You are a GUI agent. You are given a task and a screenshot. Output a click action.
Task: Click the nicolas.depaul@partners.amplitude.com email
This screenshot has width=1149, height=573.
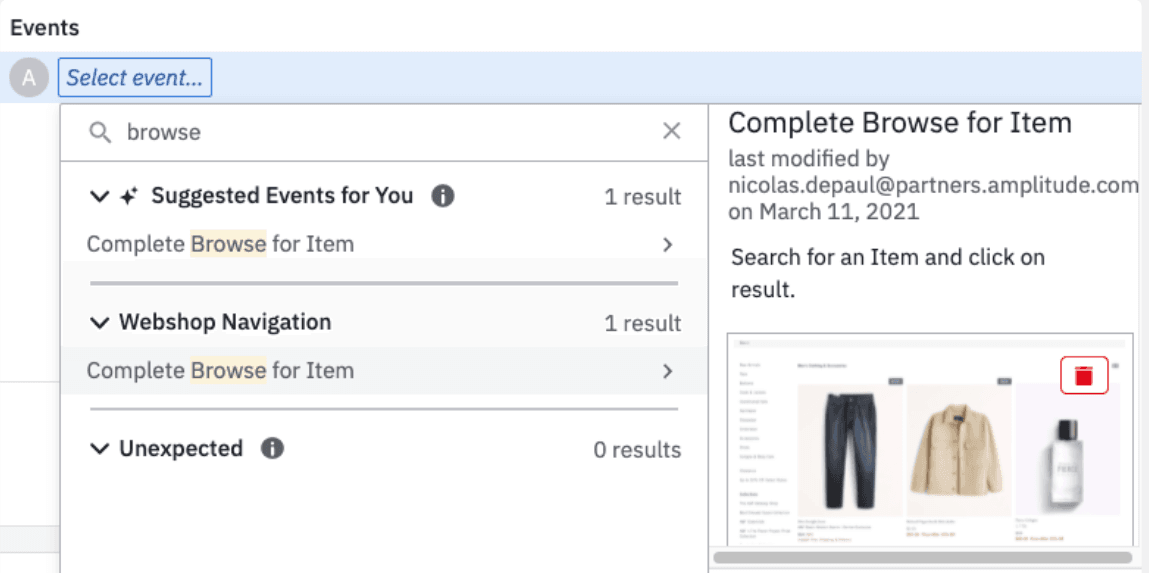coord(933,185)
